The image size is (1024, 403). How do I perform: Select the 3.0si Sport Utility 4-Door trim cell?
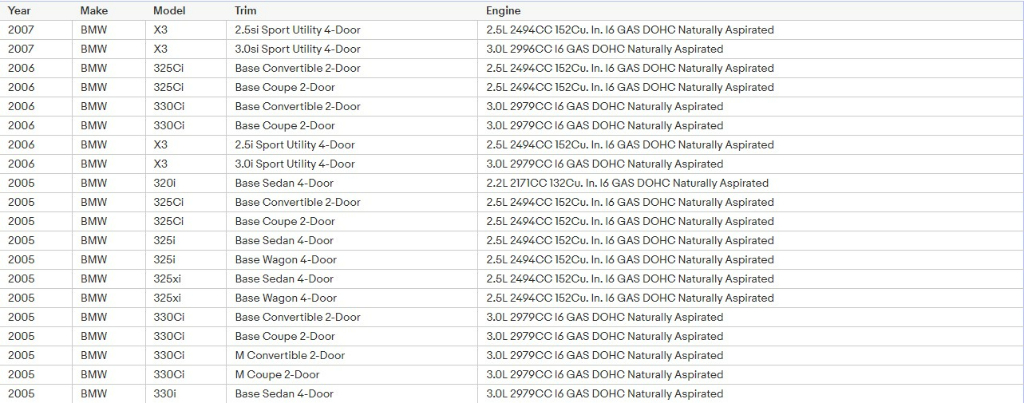[297, 49]
